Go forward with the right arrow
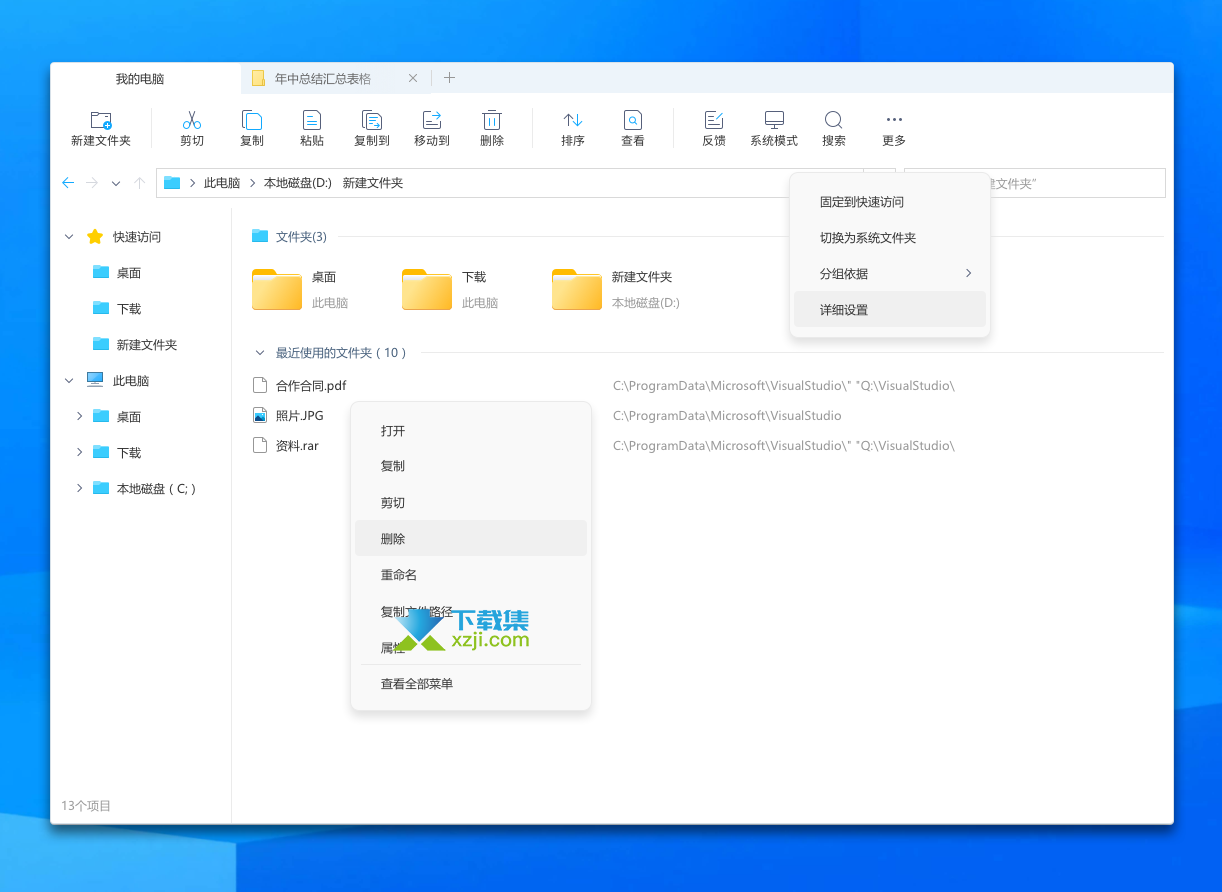Viewport: 1222px width, 892px height. click(92, 183)
